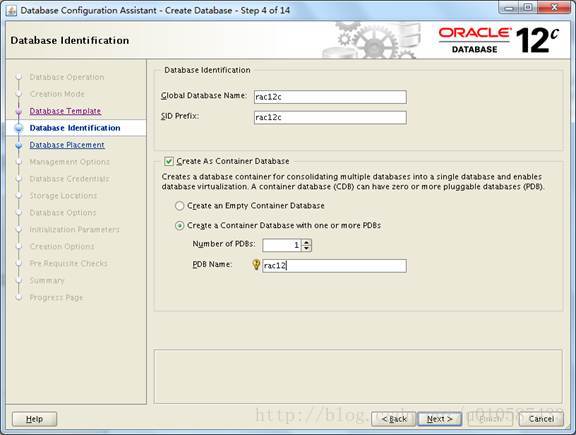Click the Global Database Name label

204,96
